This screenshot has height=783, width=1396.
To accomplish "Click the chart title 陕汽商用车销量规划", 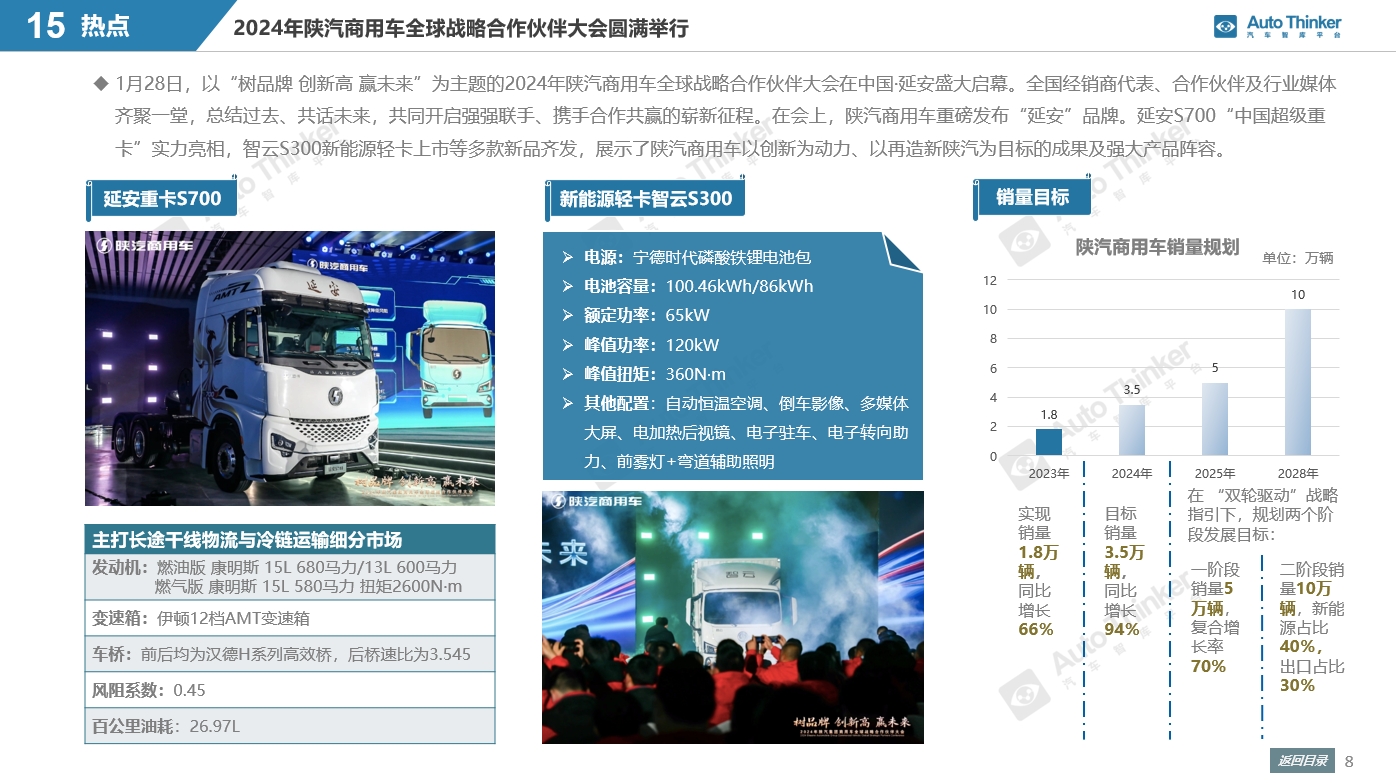I will 1157,247.
